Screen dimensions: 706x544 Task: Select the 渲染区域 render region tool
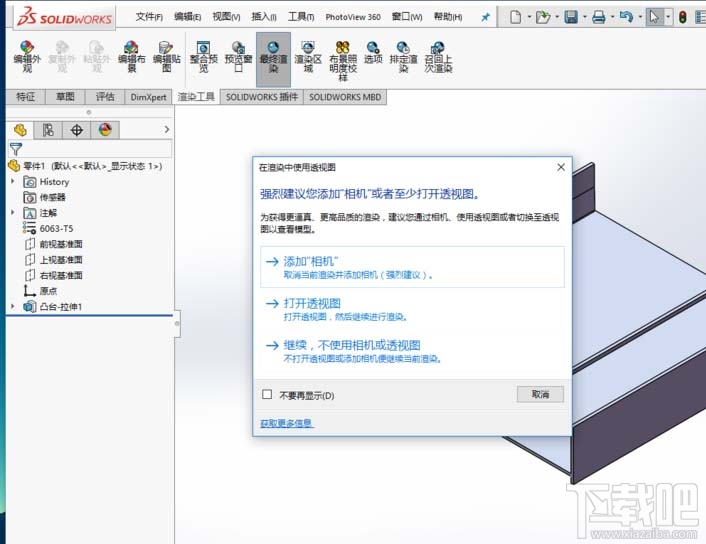click(308, 57)
